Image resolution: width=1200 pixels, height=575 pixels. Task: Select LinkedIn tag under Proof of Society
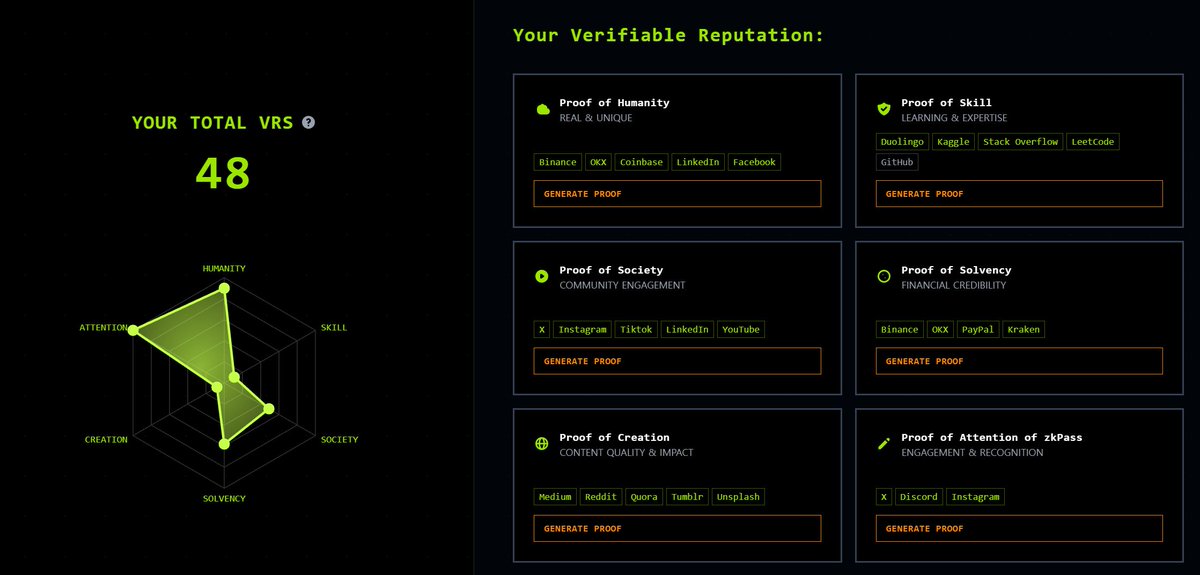click(687, 329)
